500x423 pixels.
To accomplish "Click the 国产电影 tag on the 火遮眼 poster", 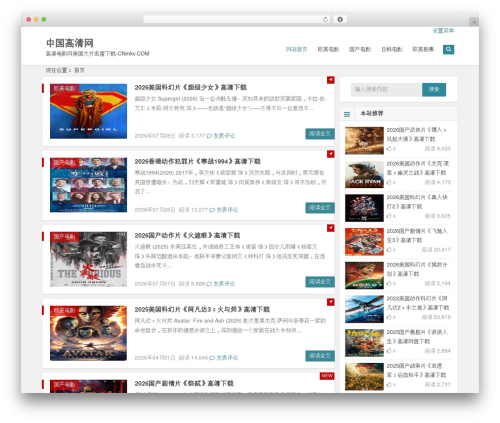I will [x=64, y=236].
